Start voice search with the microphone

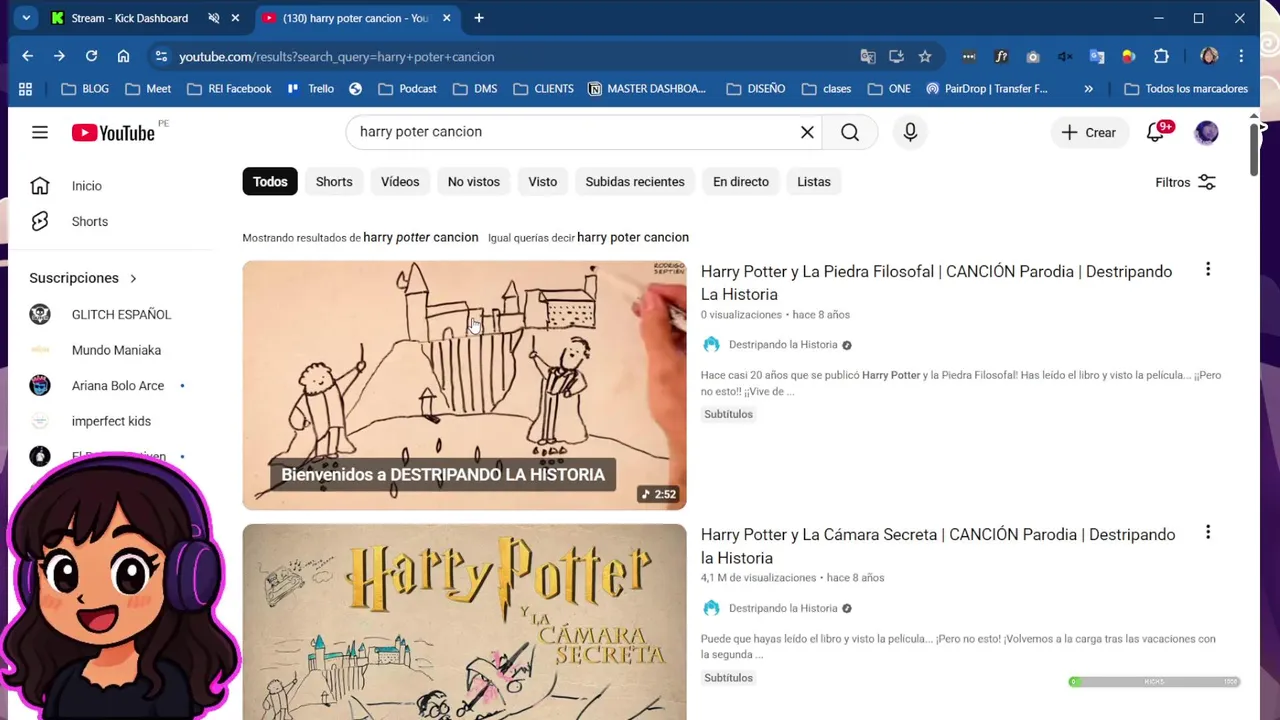(910, 132)
